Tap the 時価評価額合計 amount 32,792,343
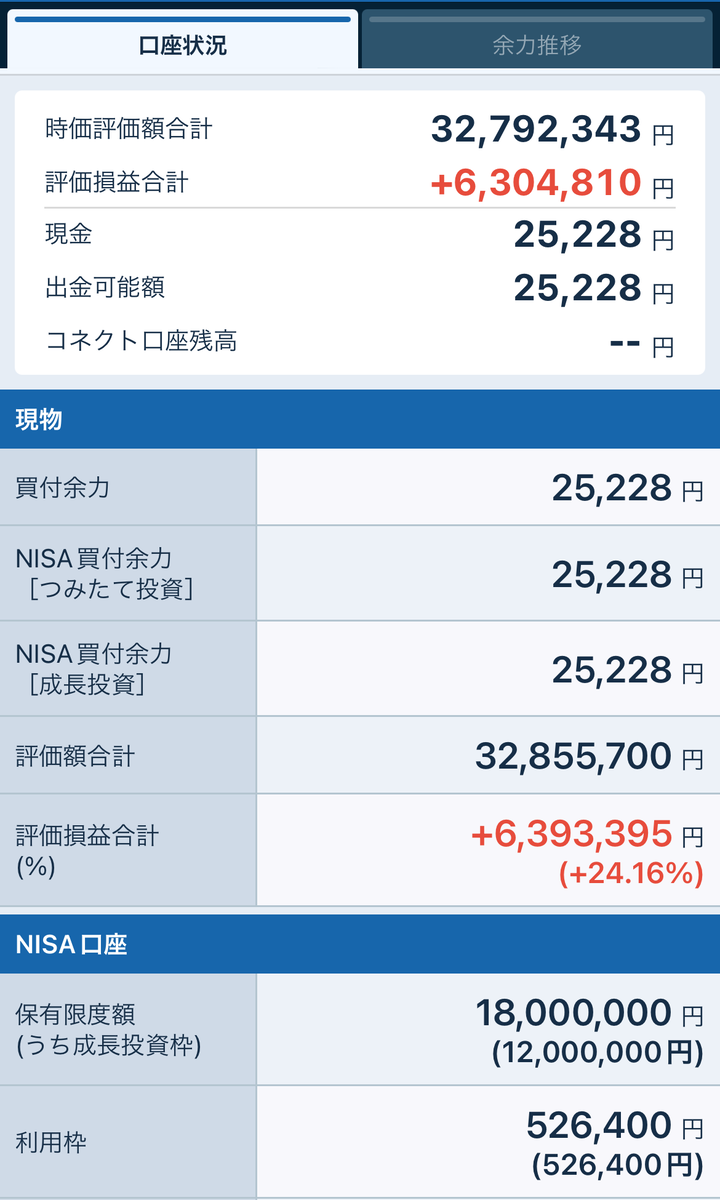 click(x=536, y=129)
